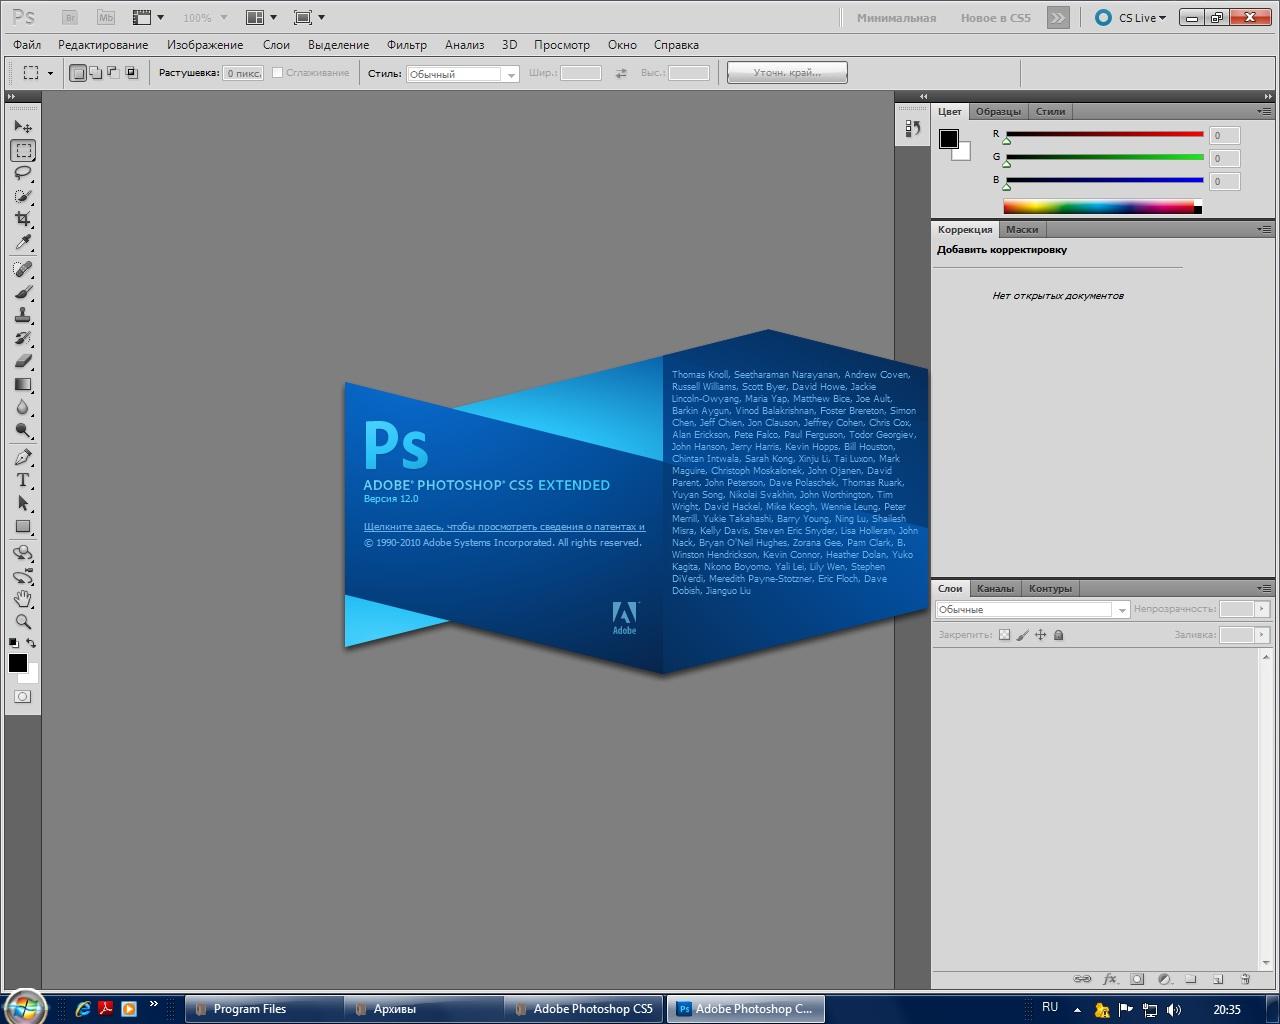Expand the CS Live menu
1280x1024 pixels.
[x=1130, y=18]
